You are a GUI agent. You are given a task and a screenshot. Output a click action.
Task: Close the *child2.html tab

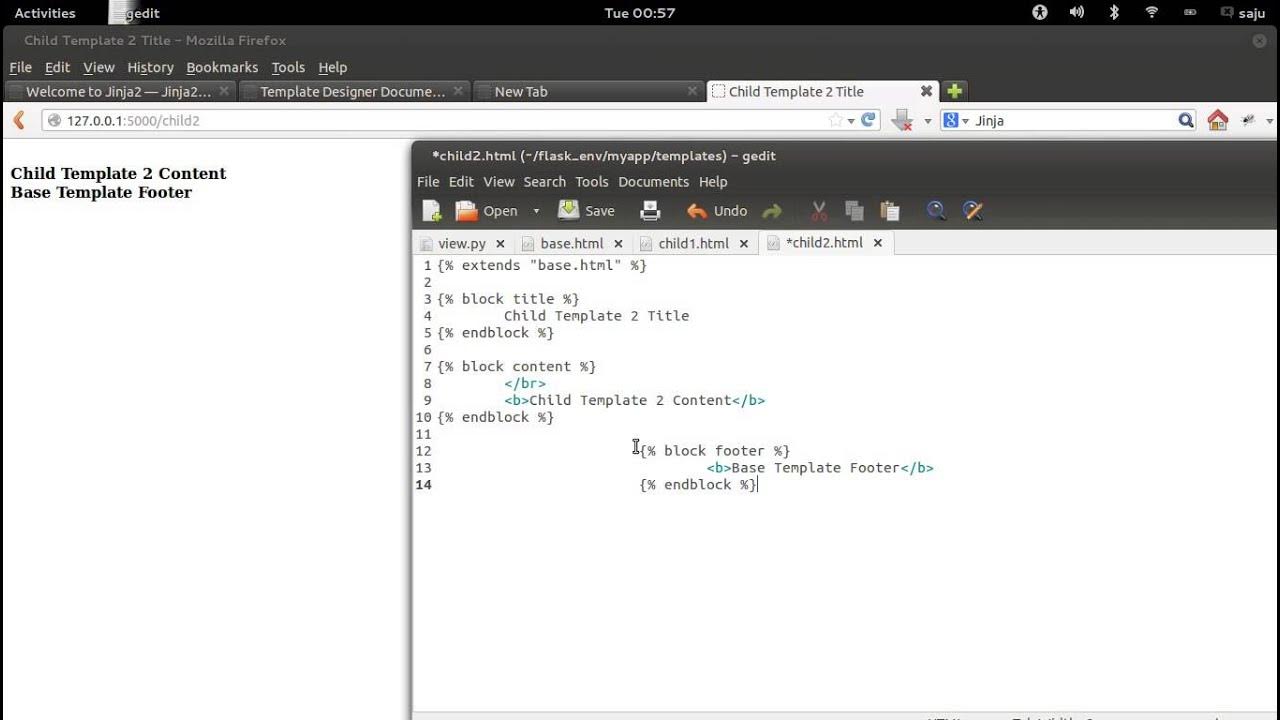tap(878, 243)
